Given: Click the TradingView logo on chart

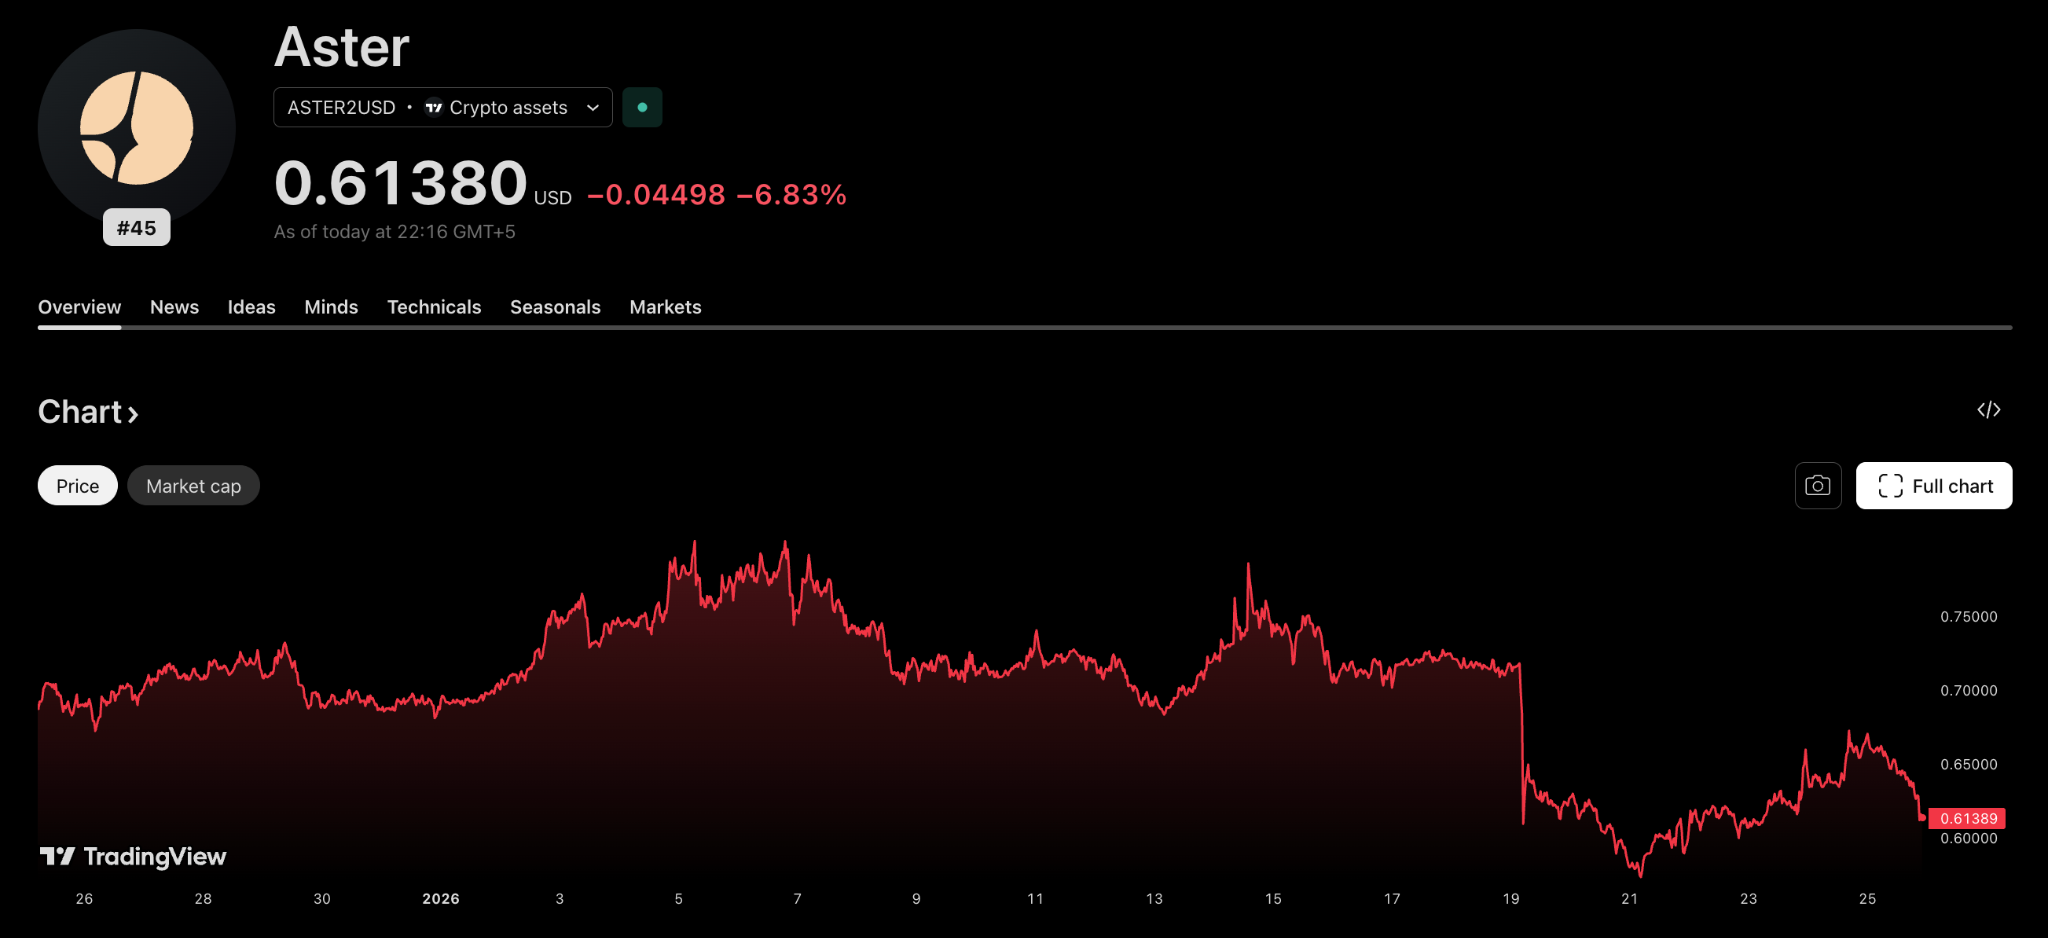Looking at the screenshot, I should point(133,856).
